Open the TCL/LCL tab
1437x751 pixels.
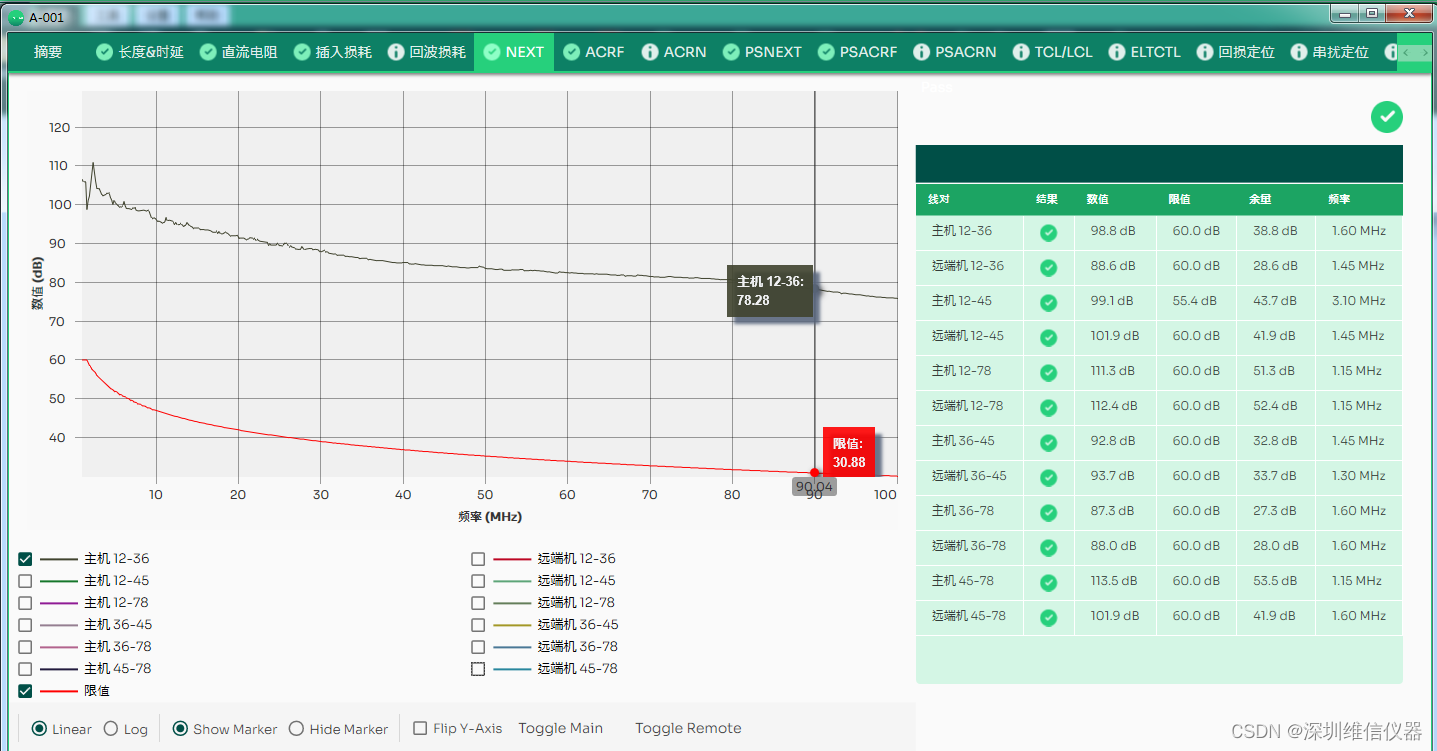1052,52
